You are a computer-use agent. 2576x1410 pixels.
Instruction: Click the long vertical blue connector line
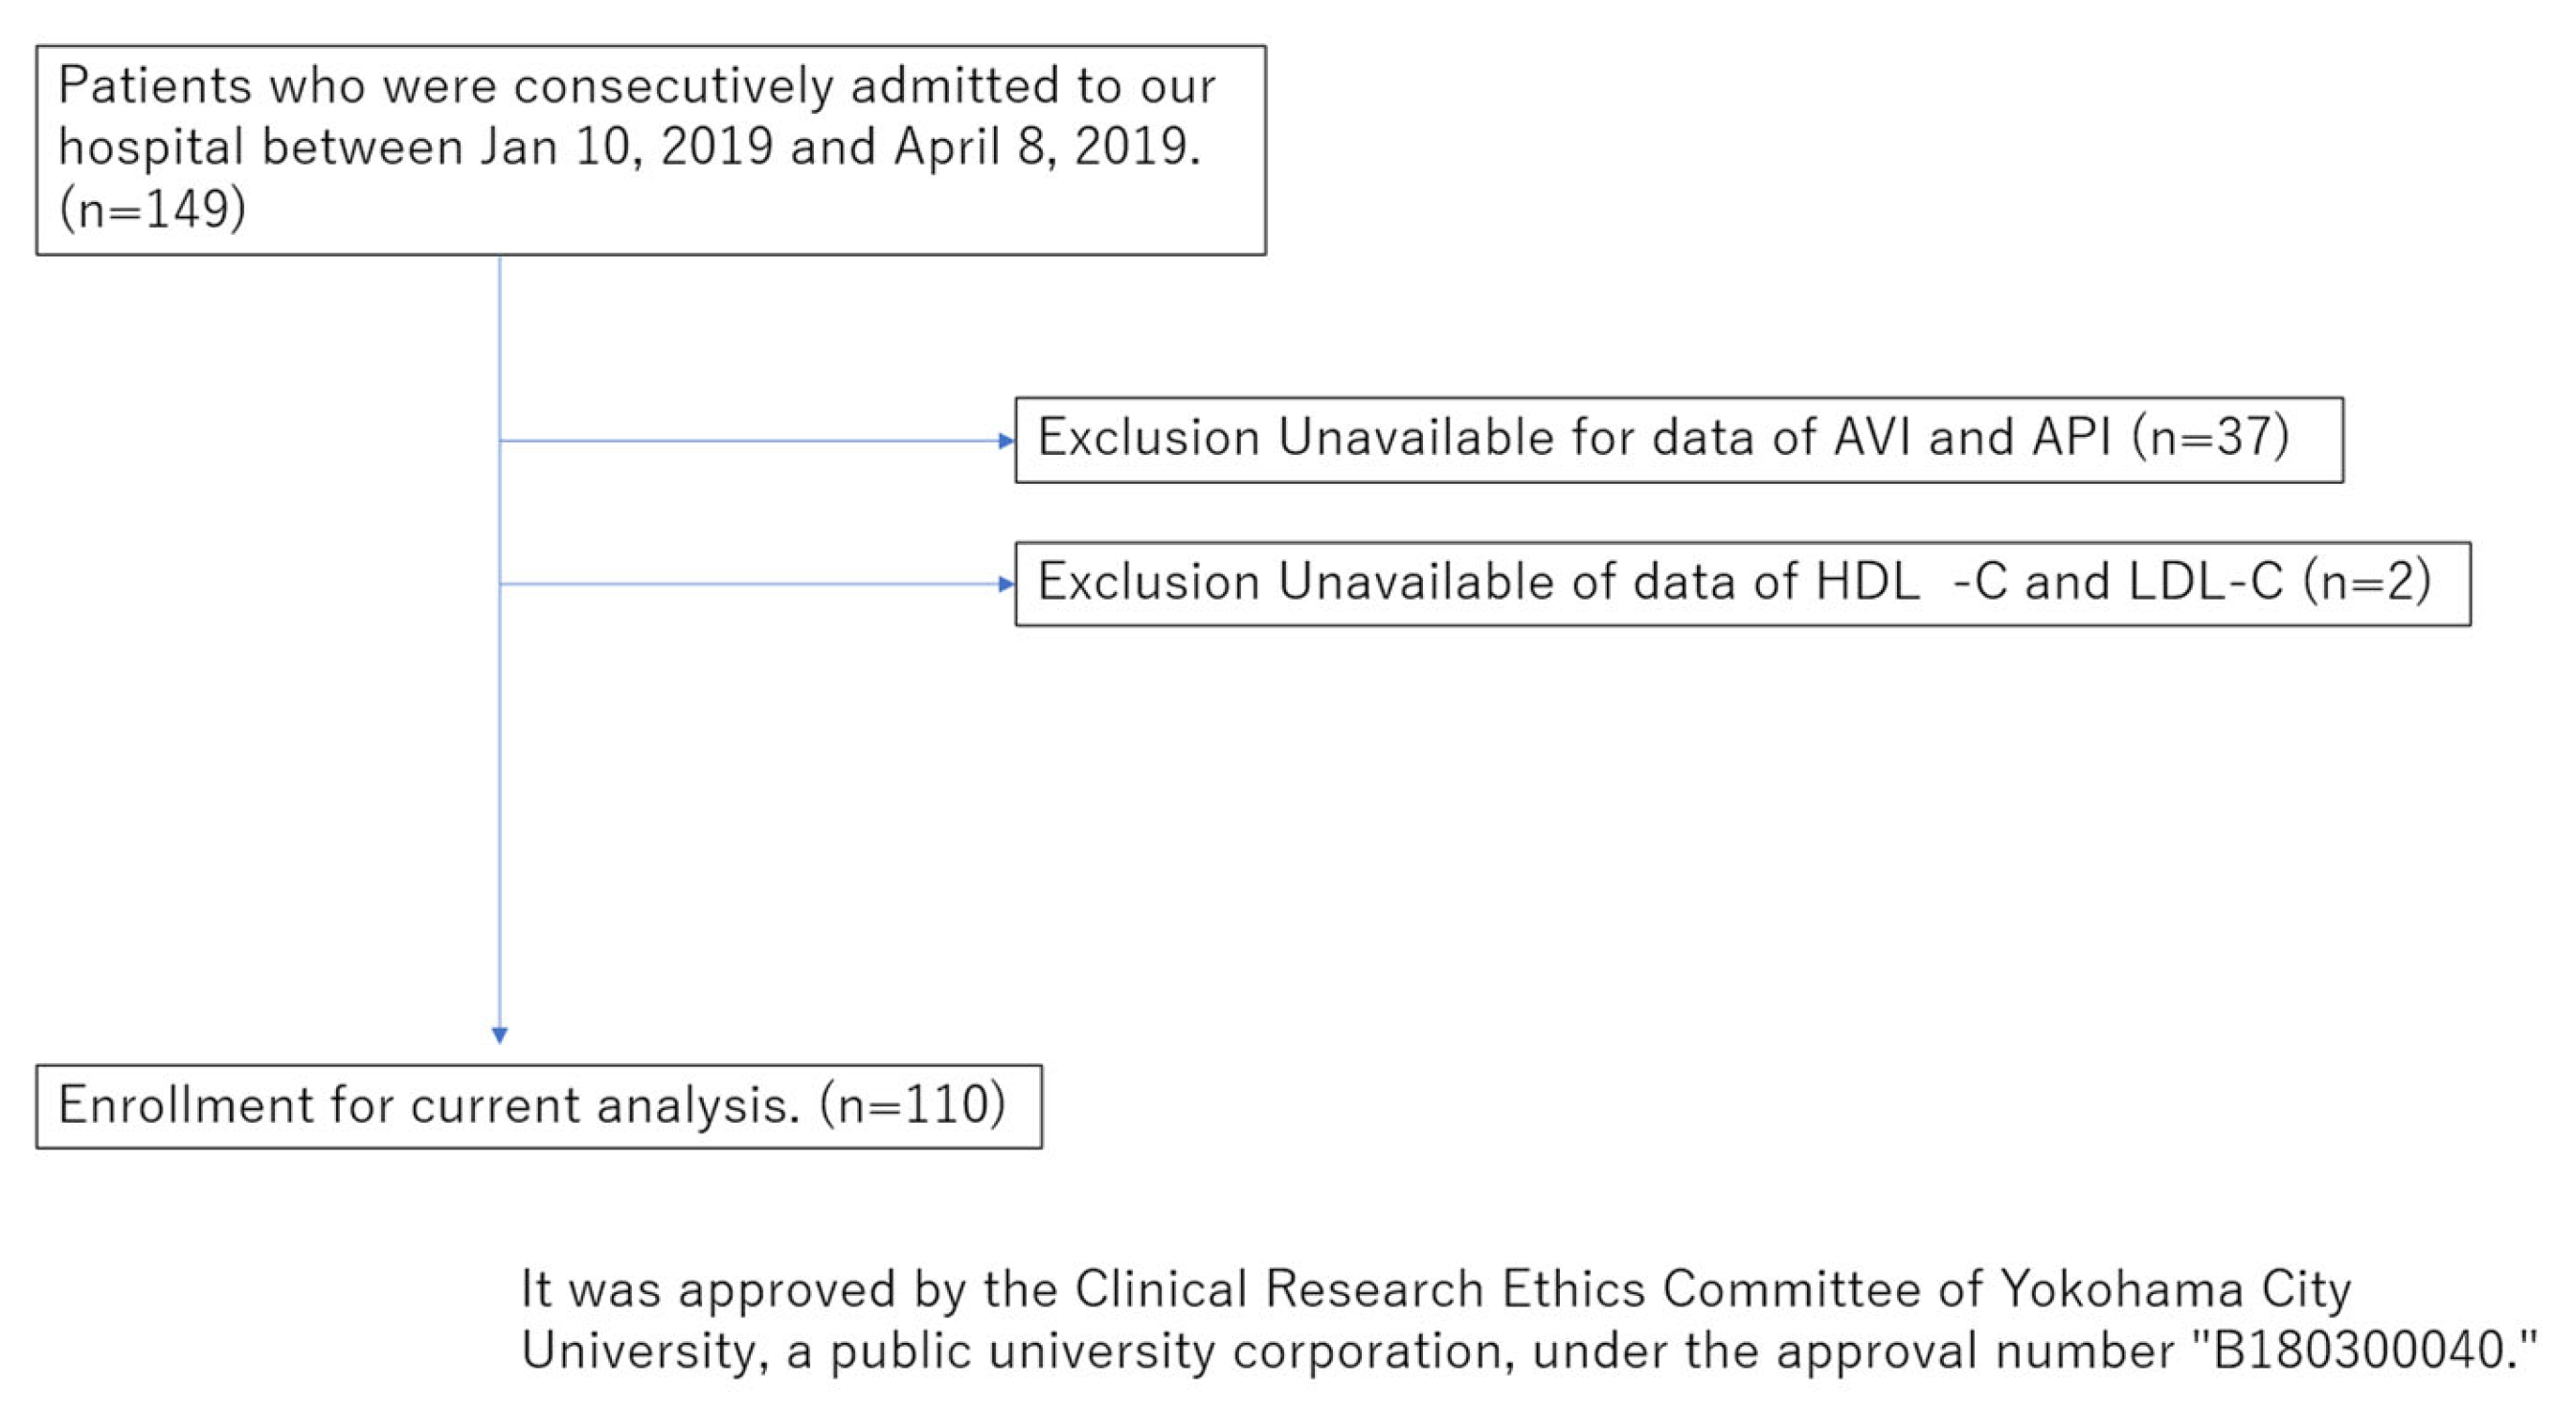click(500, 800)
